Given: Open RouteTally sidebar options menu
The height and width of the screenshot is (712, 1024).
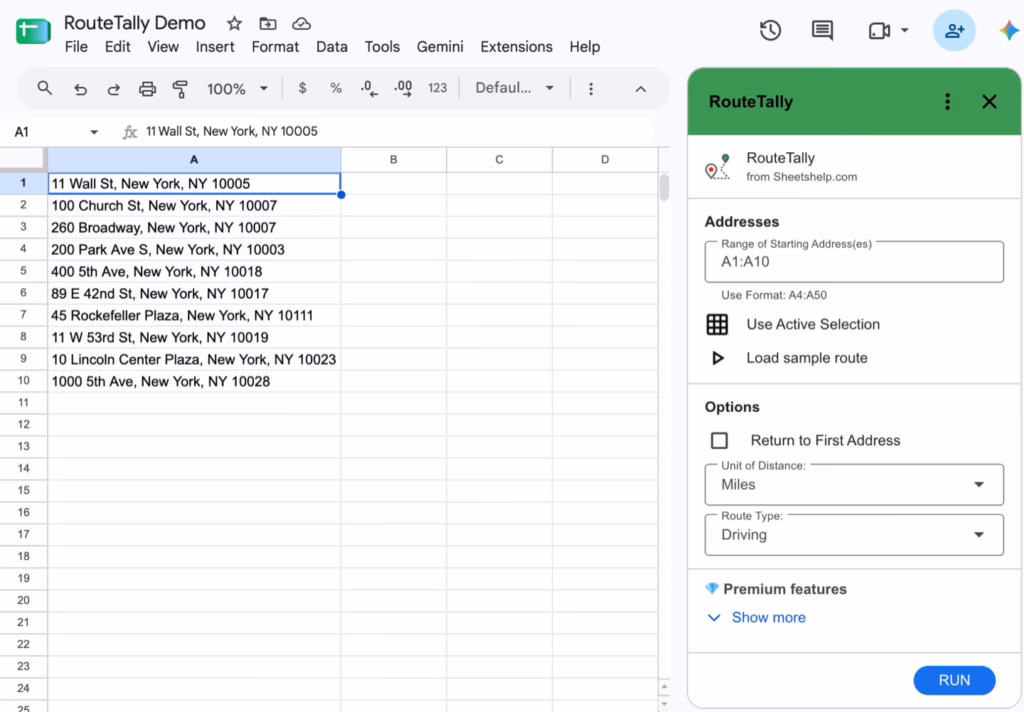Looking at the screenshot, I should (x=948, y=101).
